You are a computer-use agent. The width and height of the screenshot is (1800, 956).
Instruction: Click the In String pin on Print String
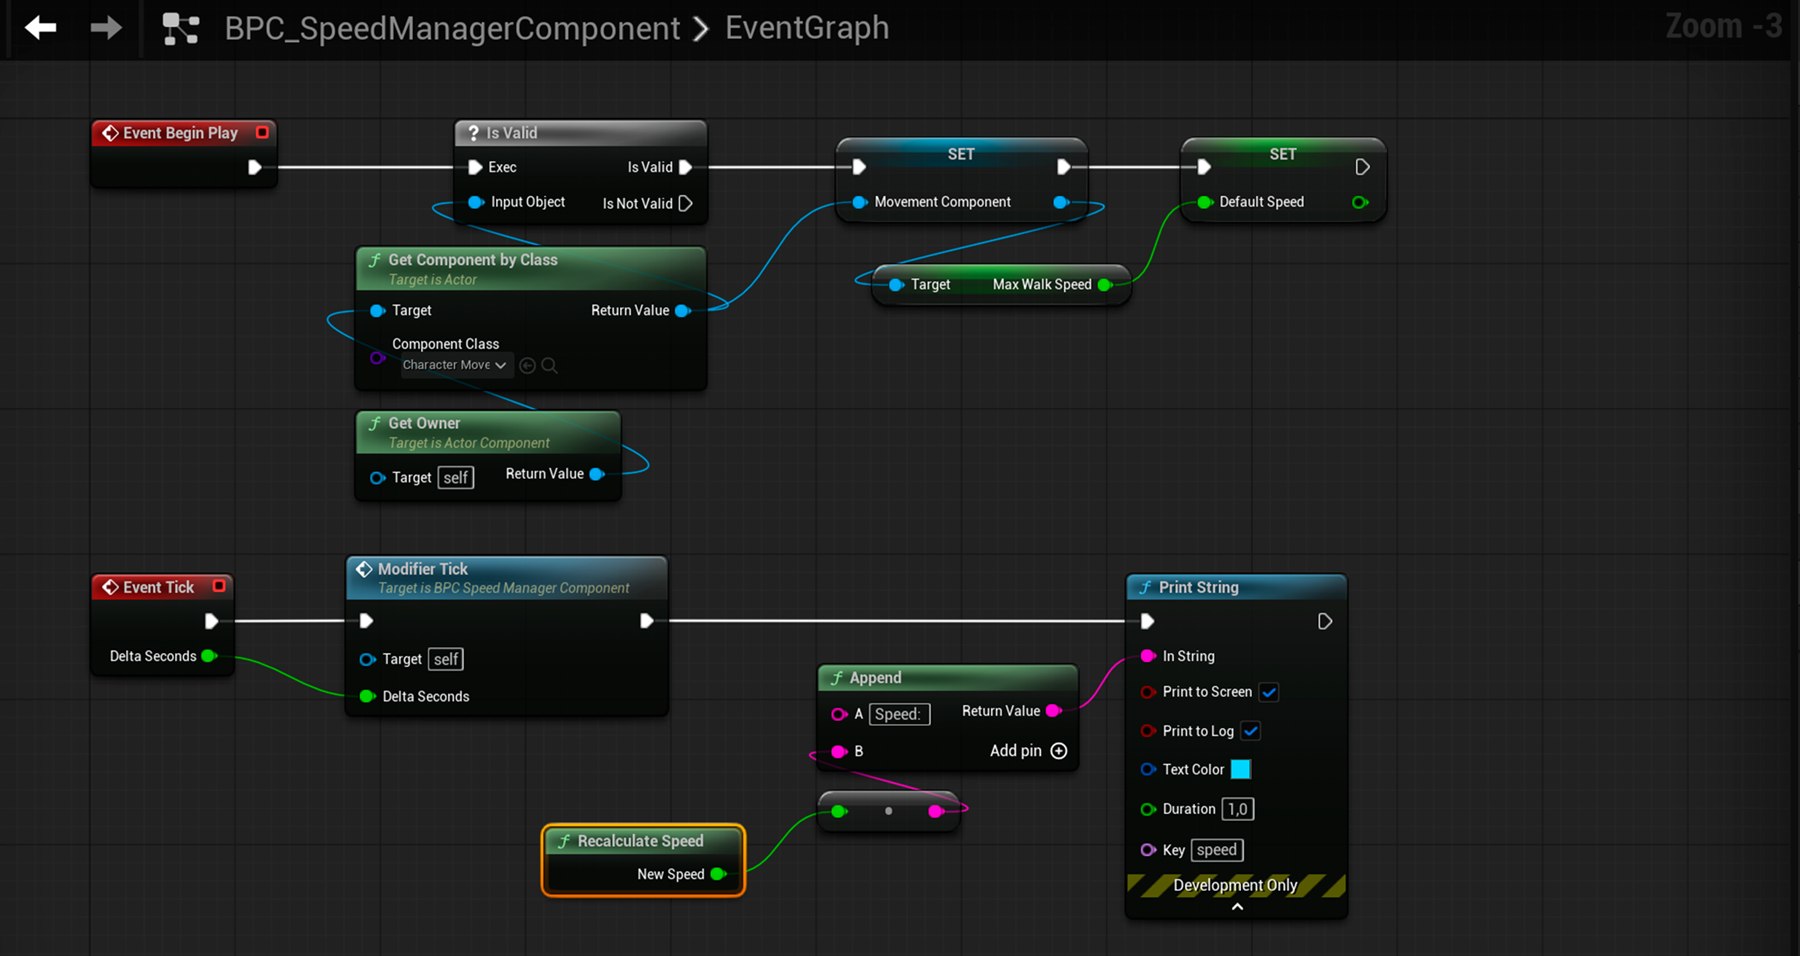click(x=1148, y=656)
